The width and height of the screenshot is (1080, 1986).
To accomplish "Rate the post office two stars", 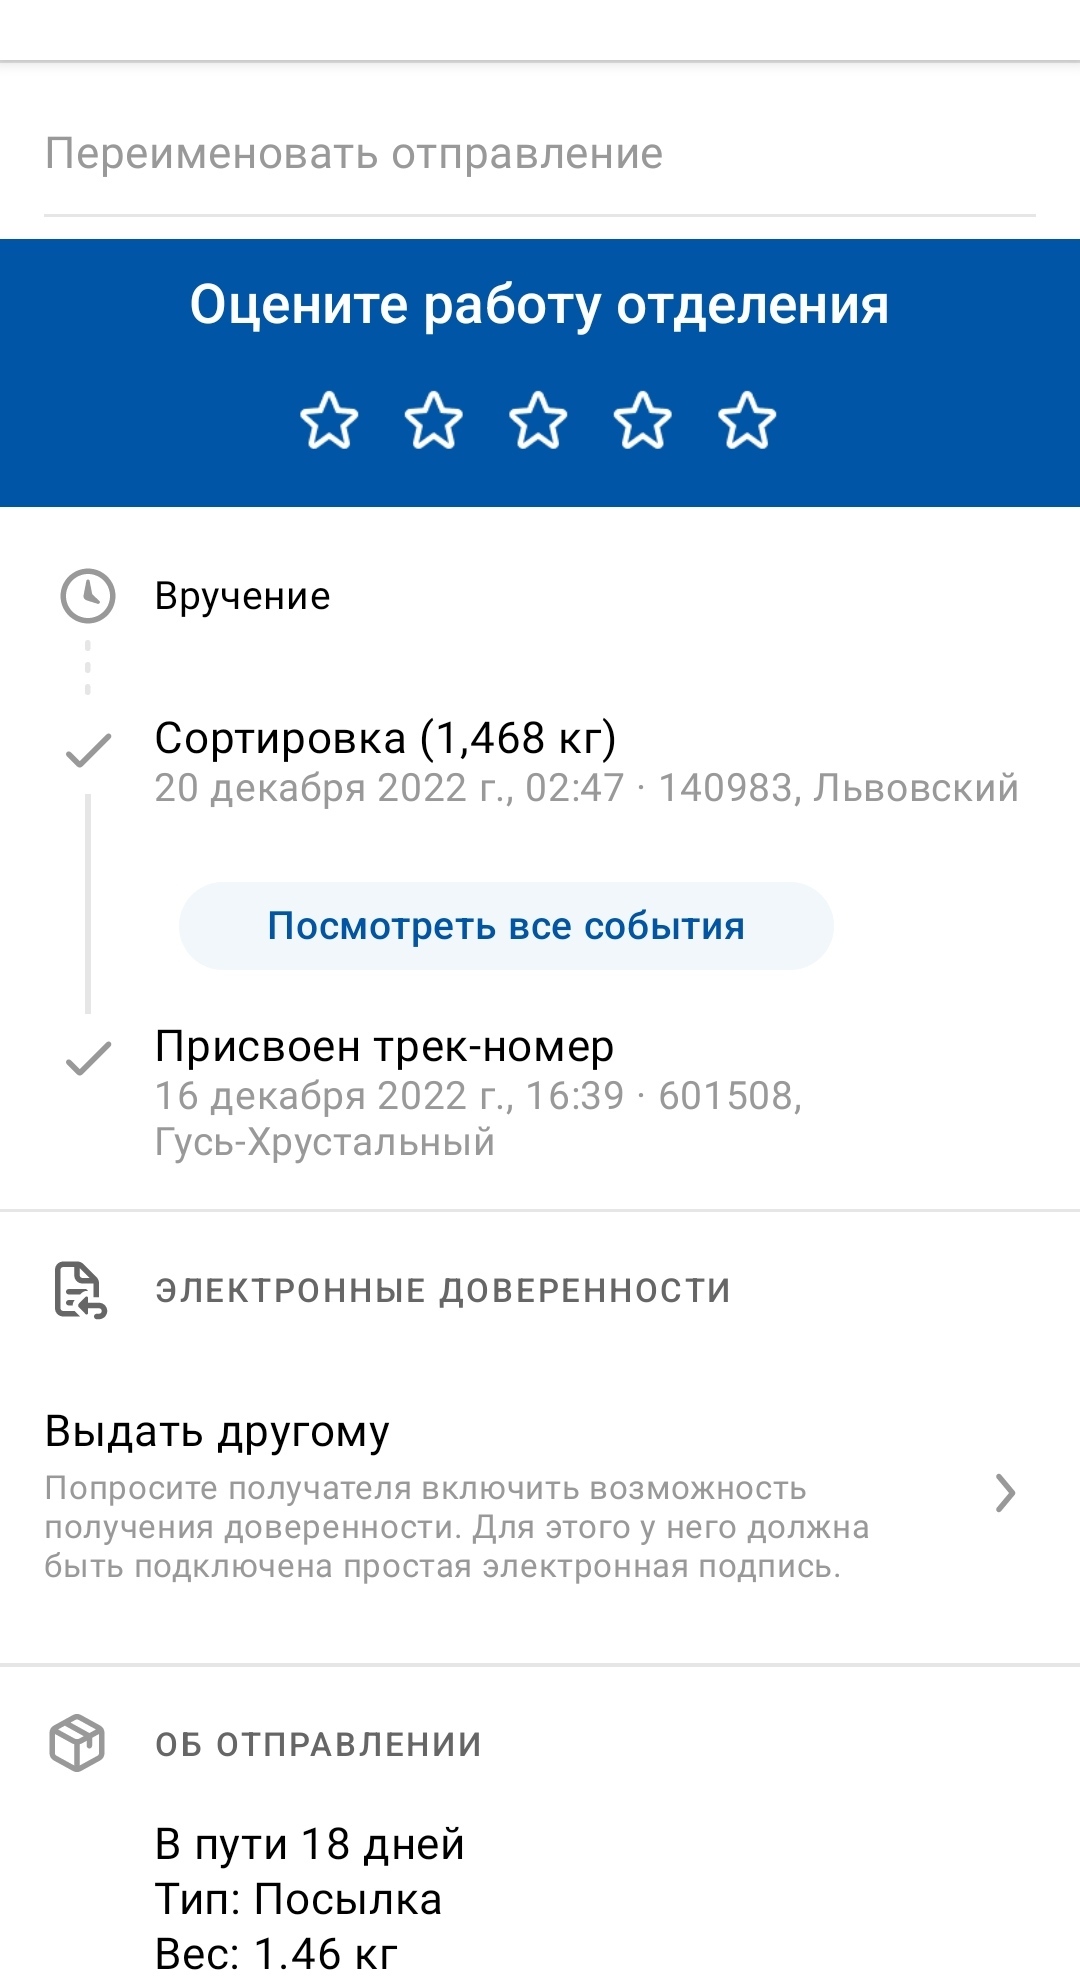I will [434, 421].
